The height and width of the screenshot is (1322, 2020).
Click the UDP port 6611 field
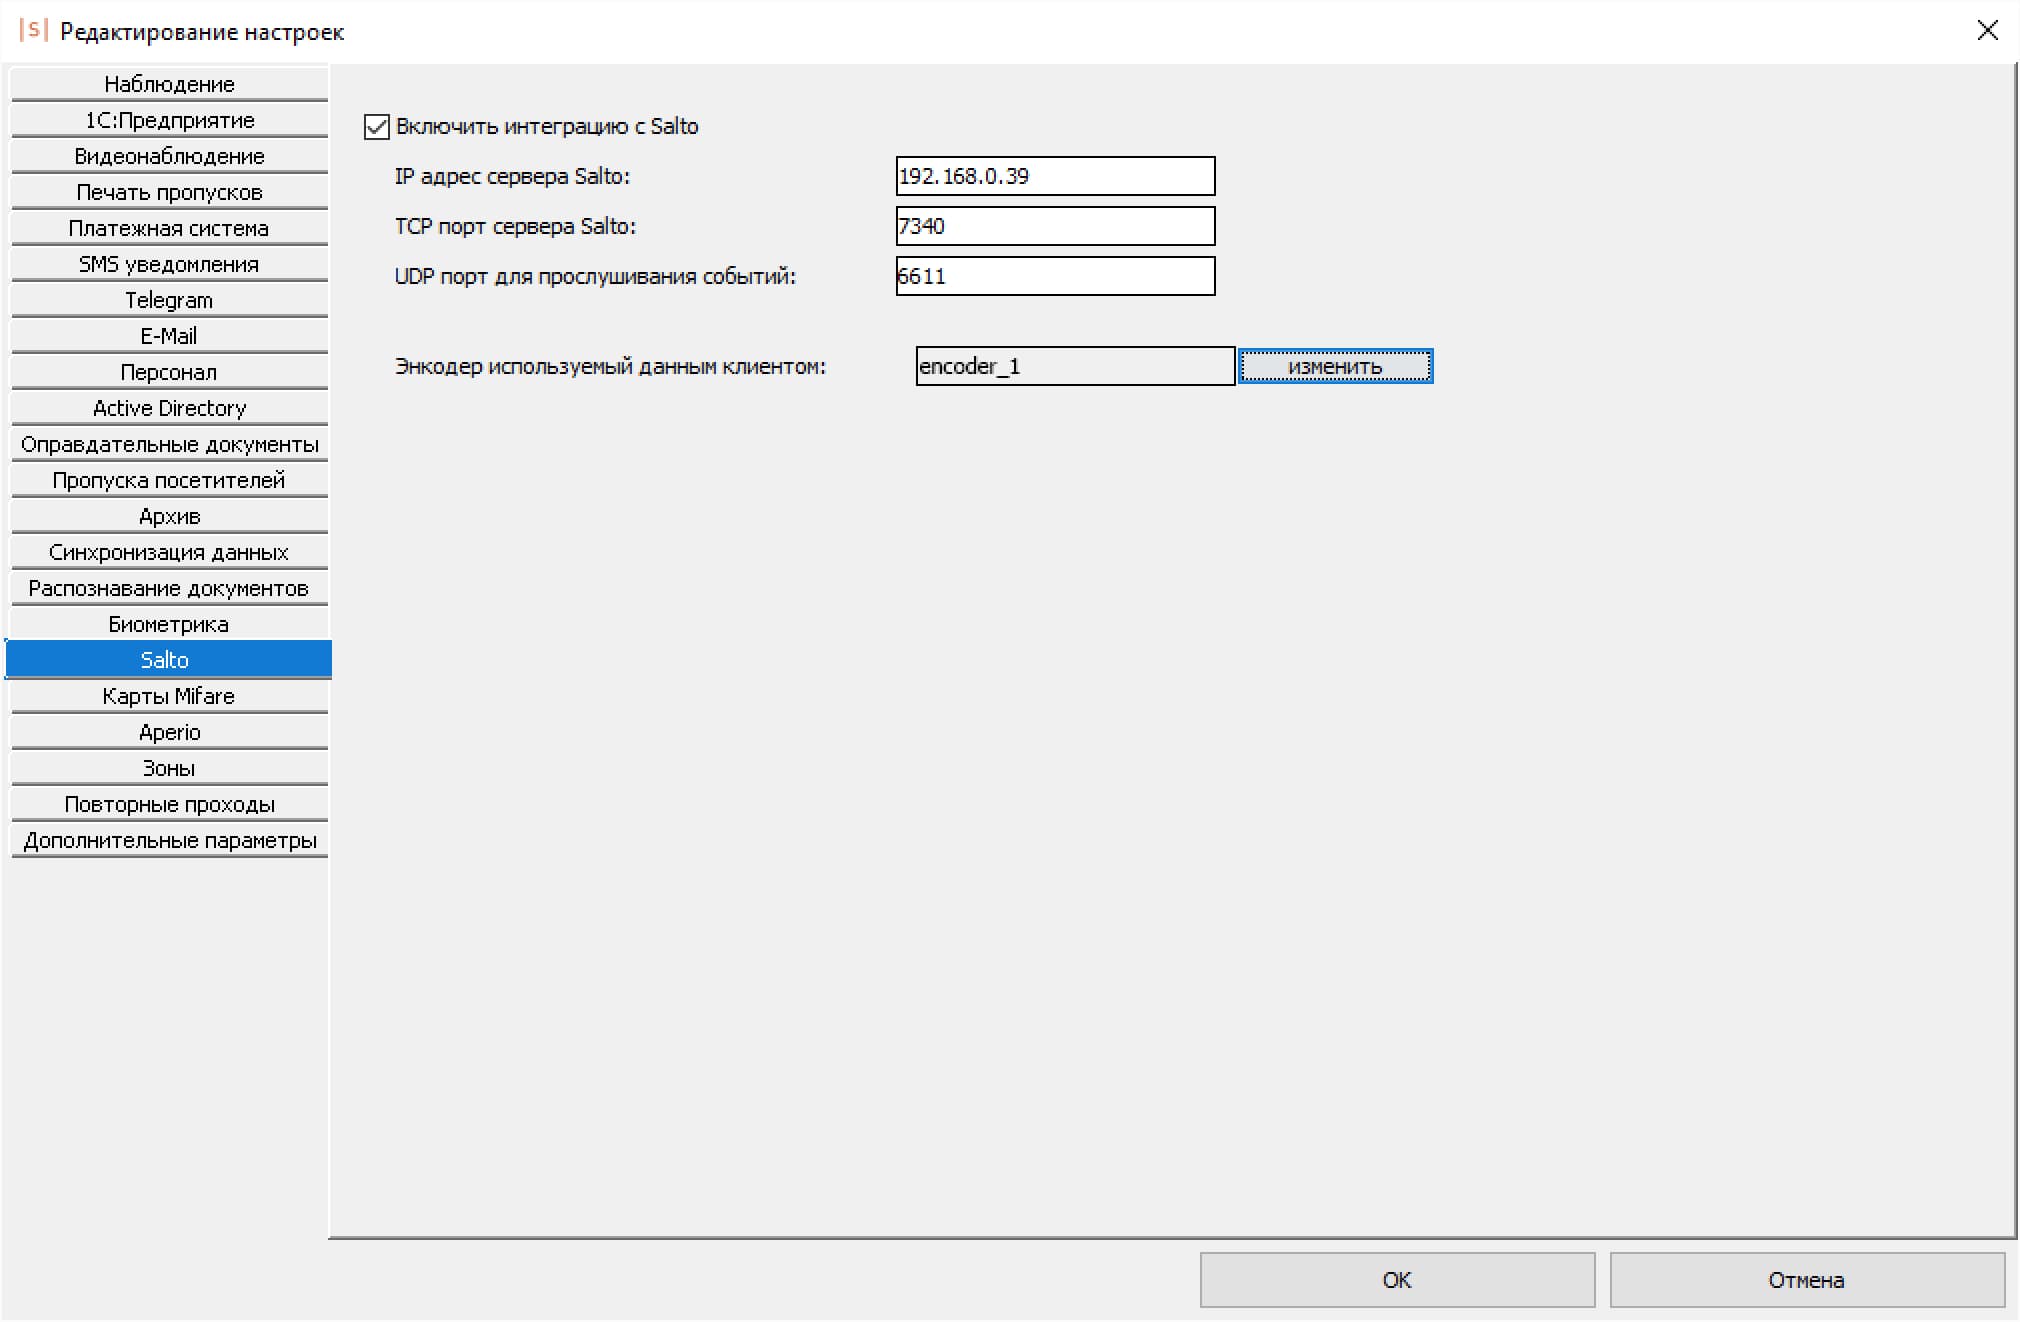pyautogui.click(x=1055, y=276)
